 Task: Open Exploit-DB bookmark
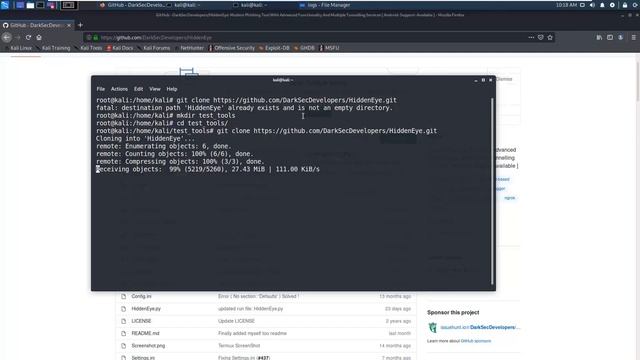274,48
